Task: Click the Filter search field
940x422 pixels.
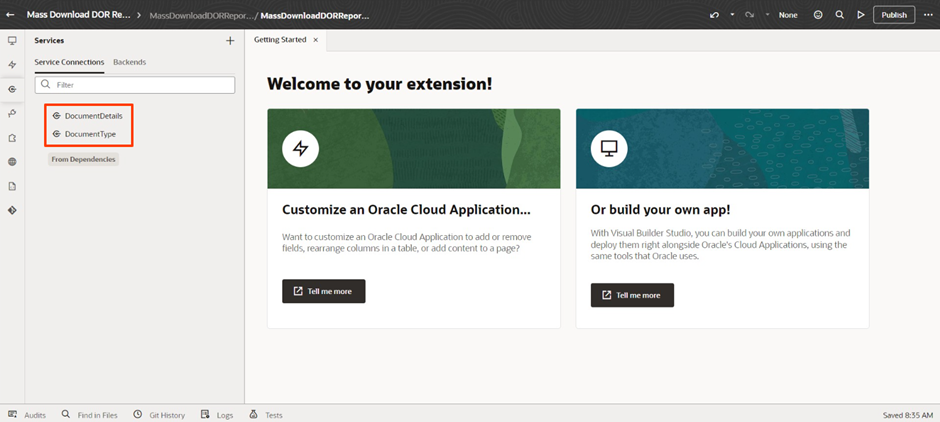Action: coord(135,85)
